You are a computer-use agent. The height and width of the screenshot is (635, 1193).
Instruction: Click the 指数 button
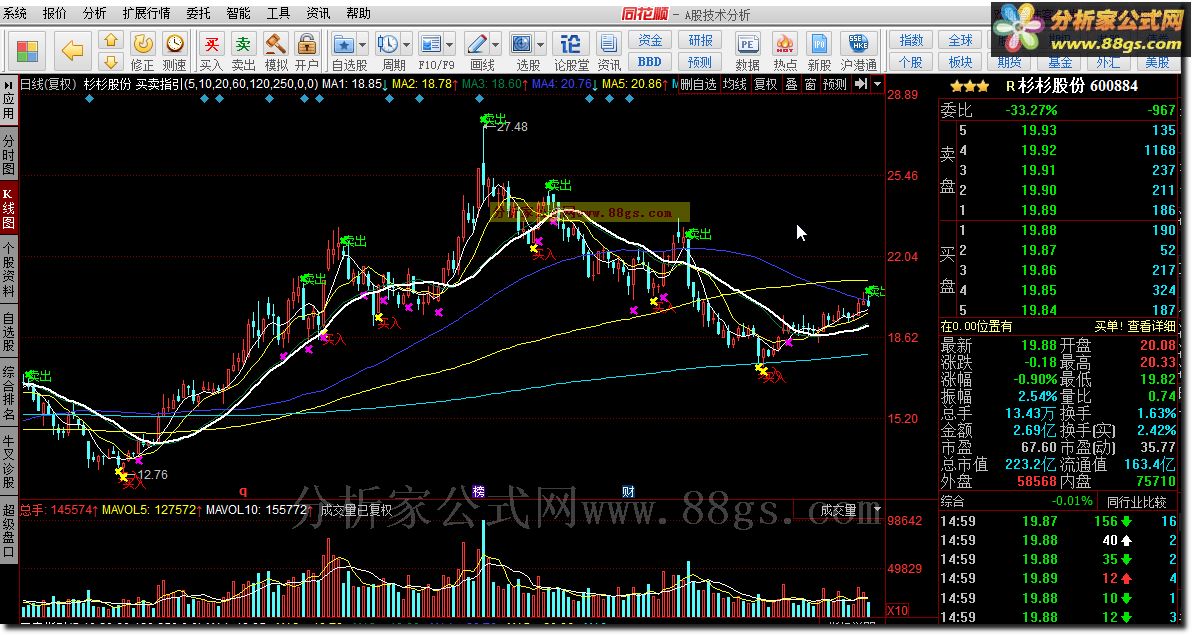[x=911, y=40]
